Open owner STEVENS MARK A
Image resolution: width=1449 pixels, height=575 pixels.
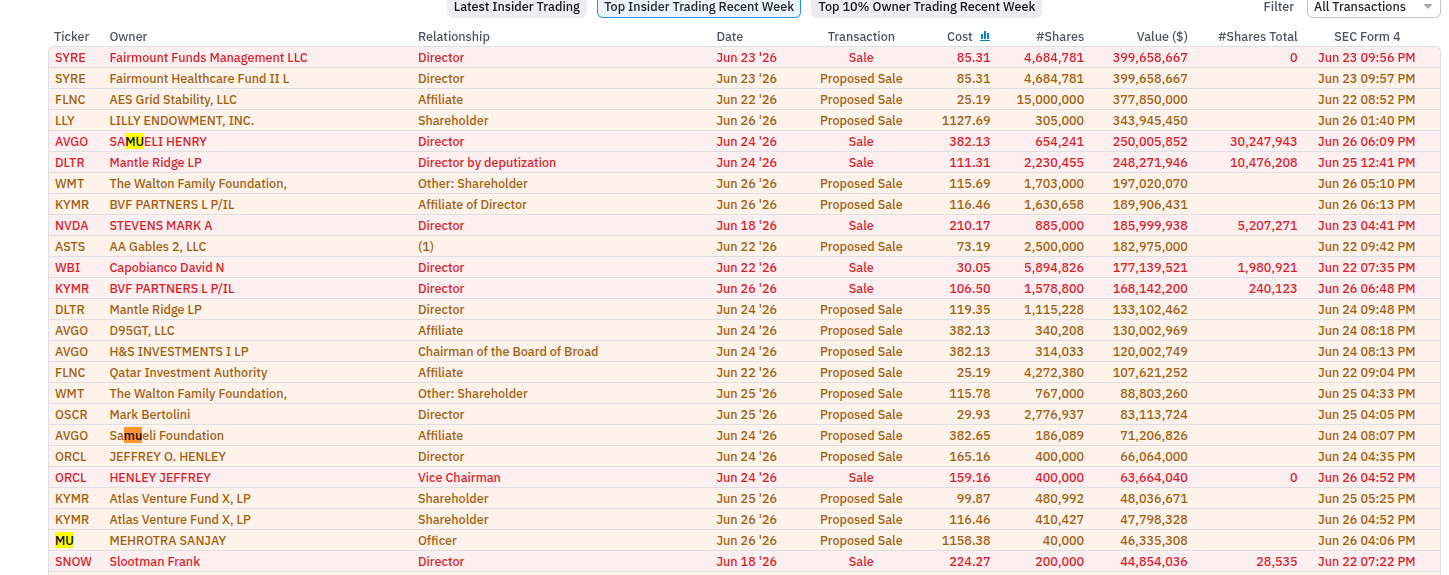click(x=161, y=225)
